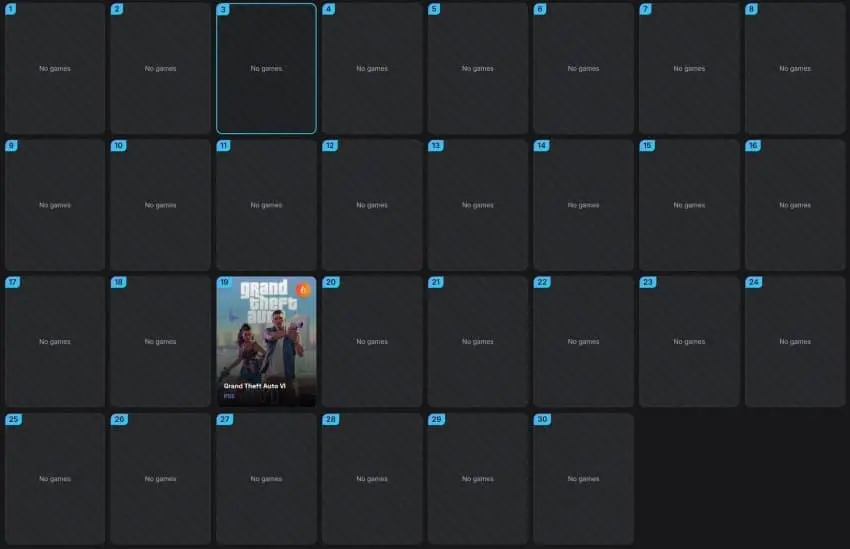The height and width of the screenshot is (549, 850).
Task: Choose the day 11 No games card
Action: click(x=266, y=205)
